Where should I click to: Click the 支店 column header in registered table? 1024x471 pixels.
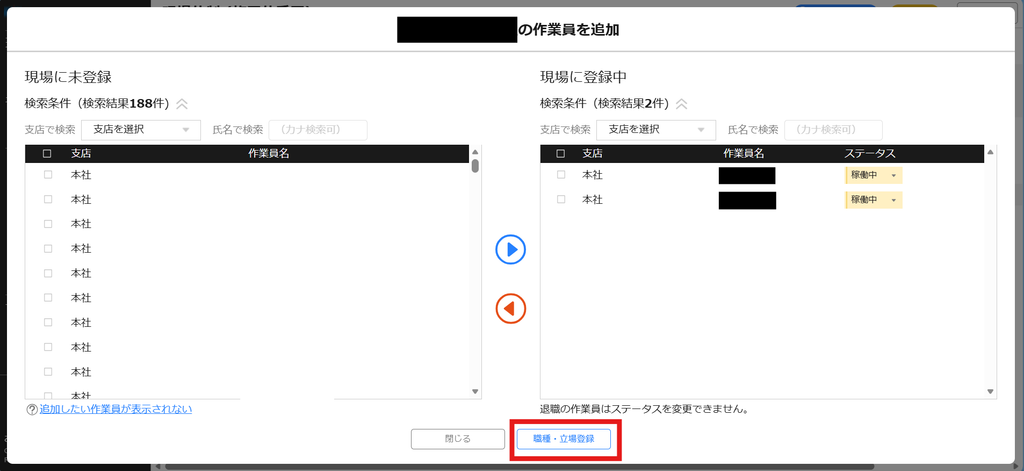[x=592, y=154]
